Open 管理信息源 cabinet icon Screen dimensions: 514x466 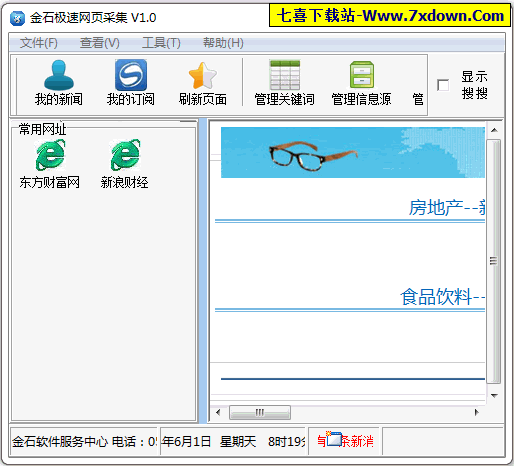click(x=362, y=75)
